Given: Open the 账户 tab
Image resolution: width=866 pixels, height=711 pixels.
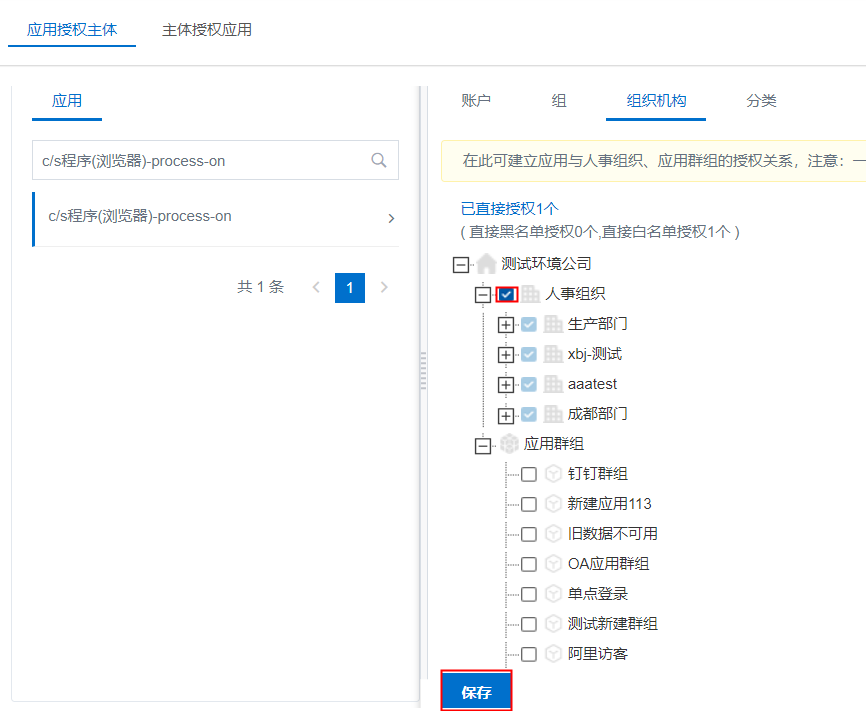Looking at the screenshot, I should (x=476, y=101).
